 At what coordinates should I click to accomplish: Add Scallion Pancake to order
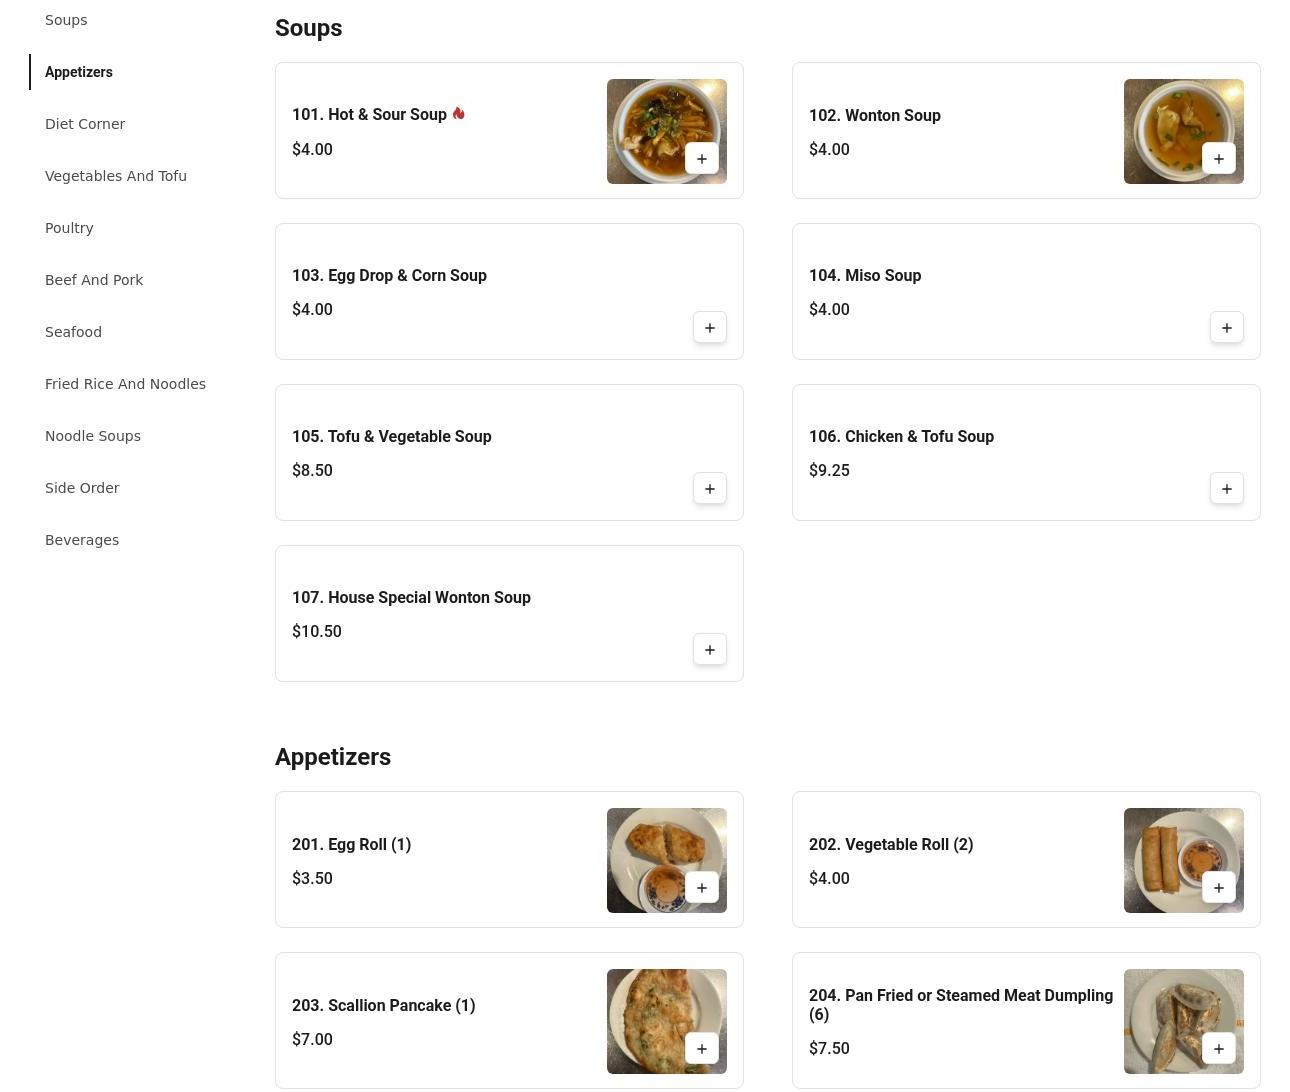701,1049
